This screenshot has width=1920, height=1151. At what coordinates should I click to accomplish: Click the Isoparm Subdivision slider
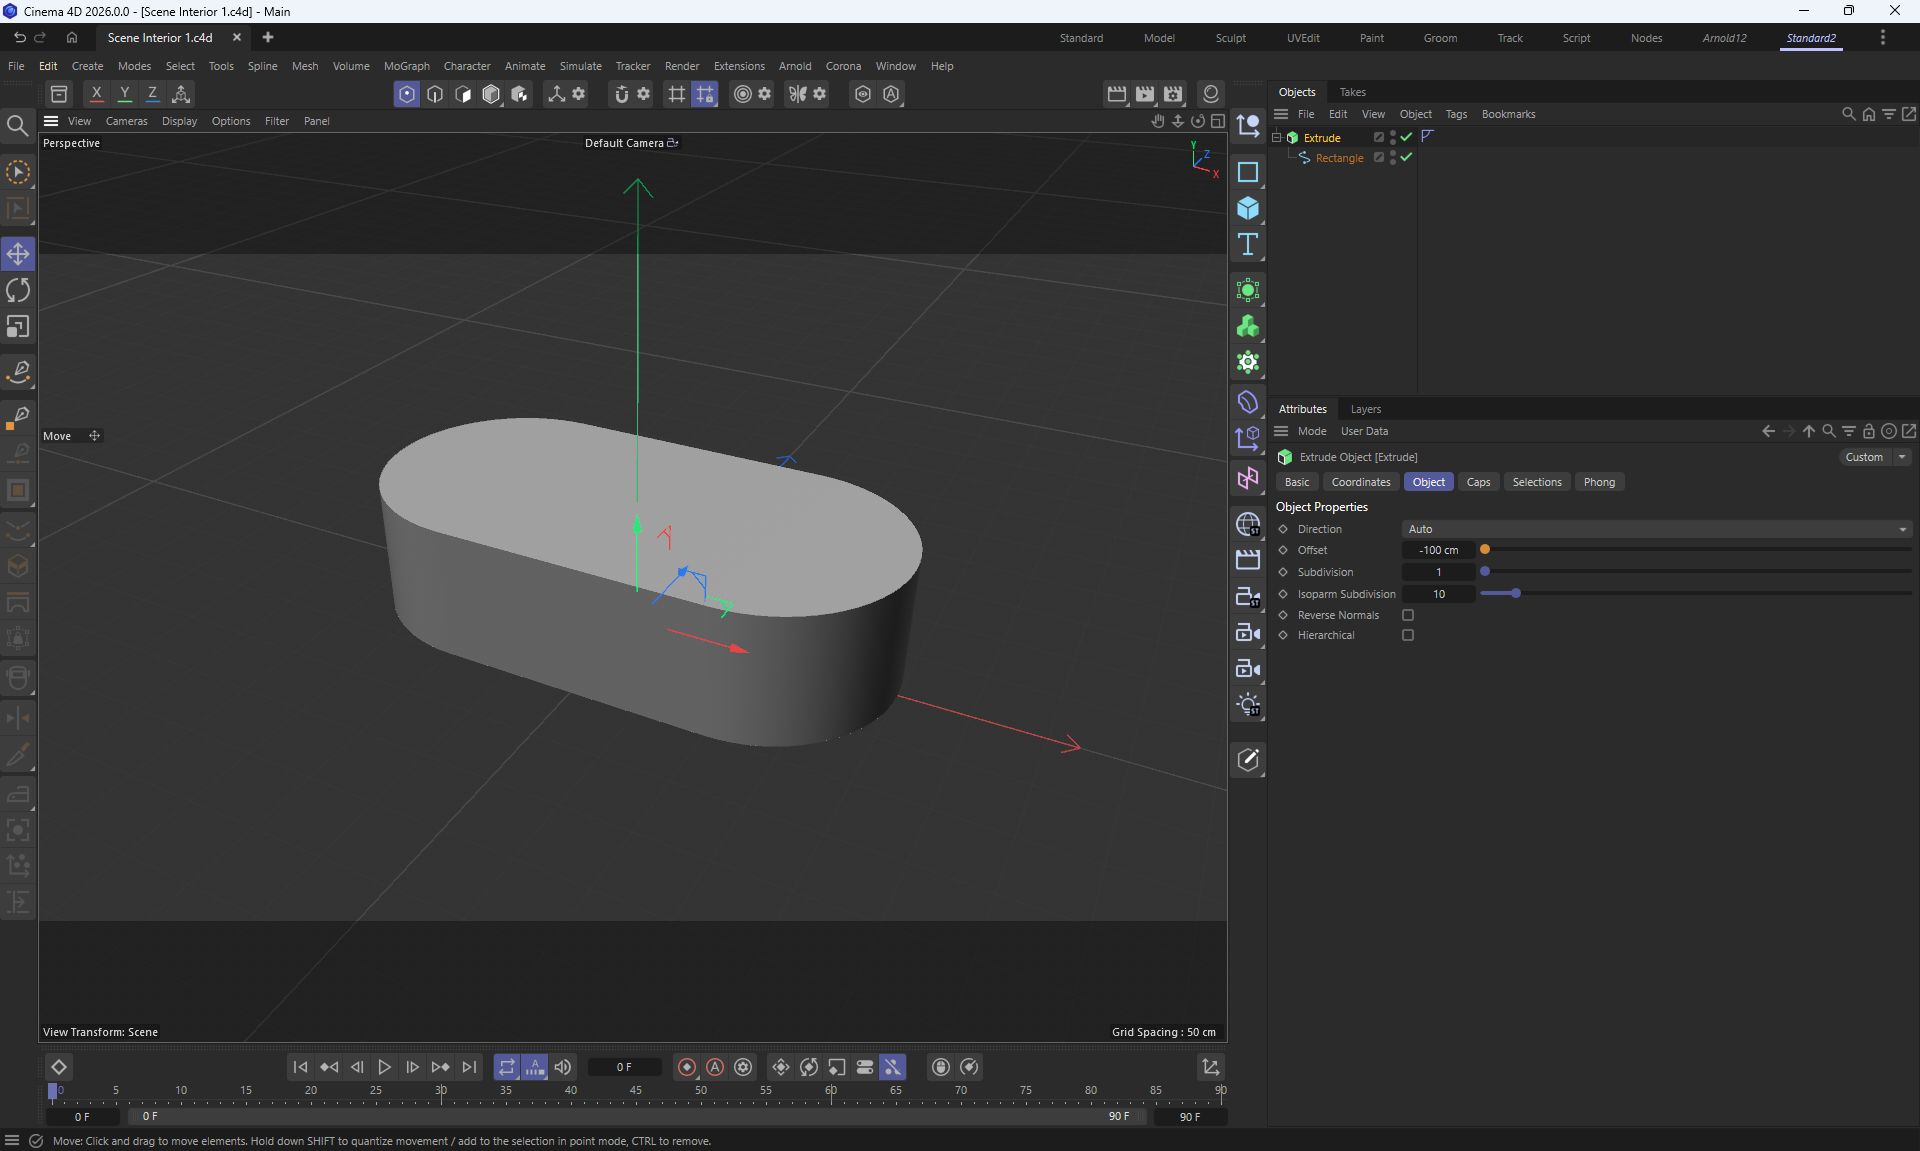tap(1516, 594)
